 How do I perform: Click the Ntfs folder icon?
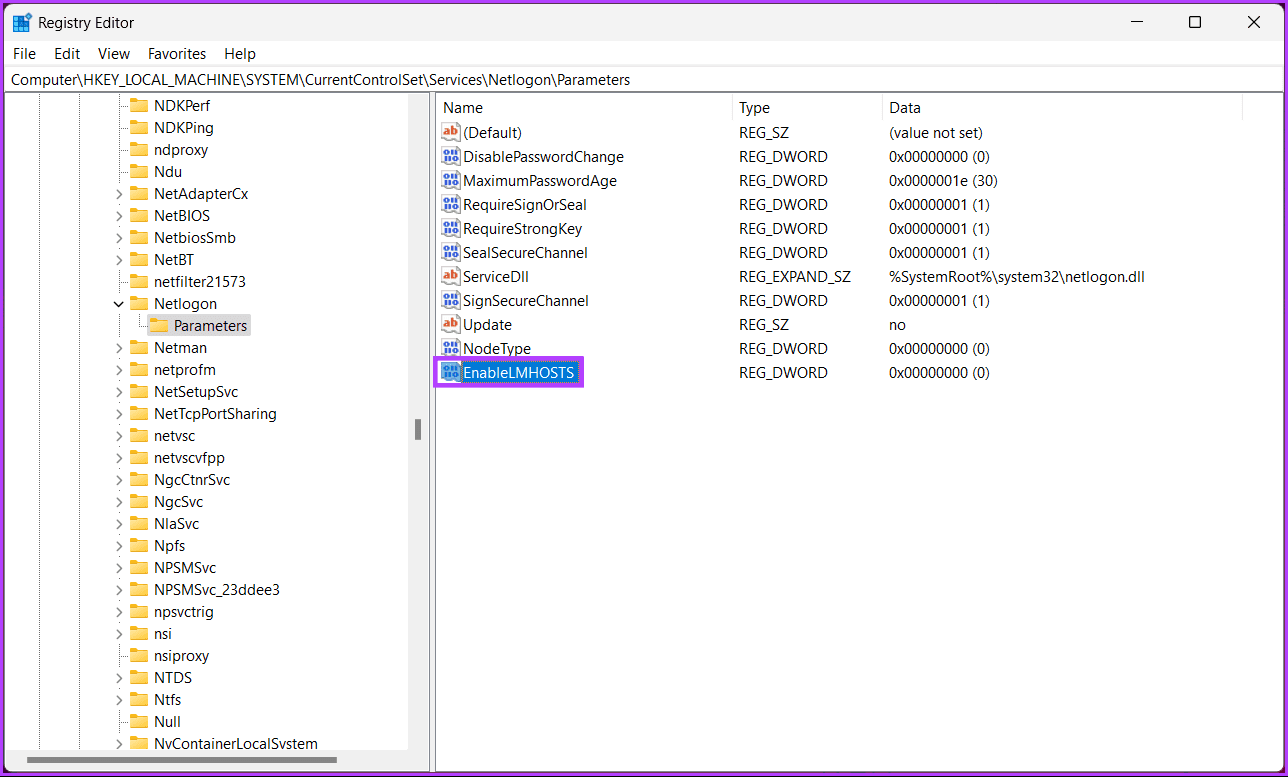click(139, 699)
